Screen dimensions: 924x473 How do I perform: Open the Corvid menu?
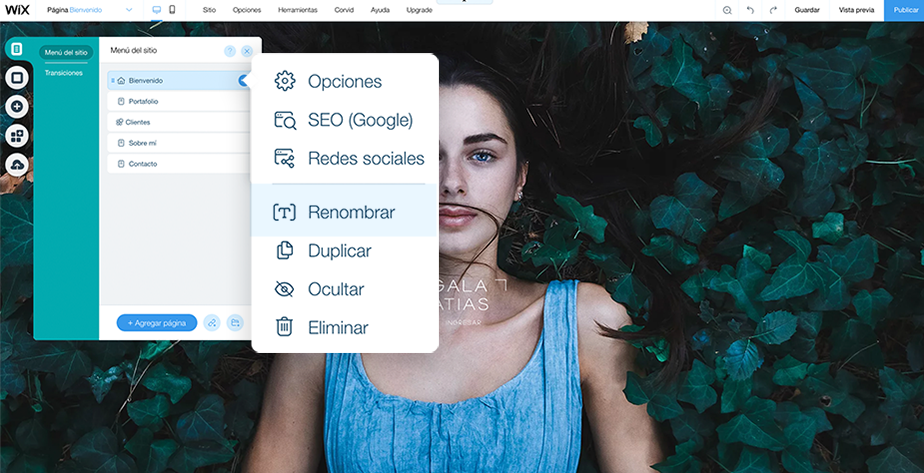(344, 10)
